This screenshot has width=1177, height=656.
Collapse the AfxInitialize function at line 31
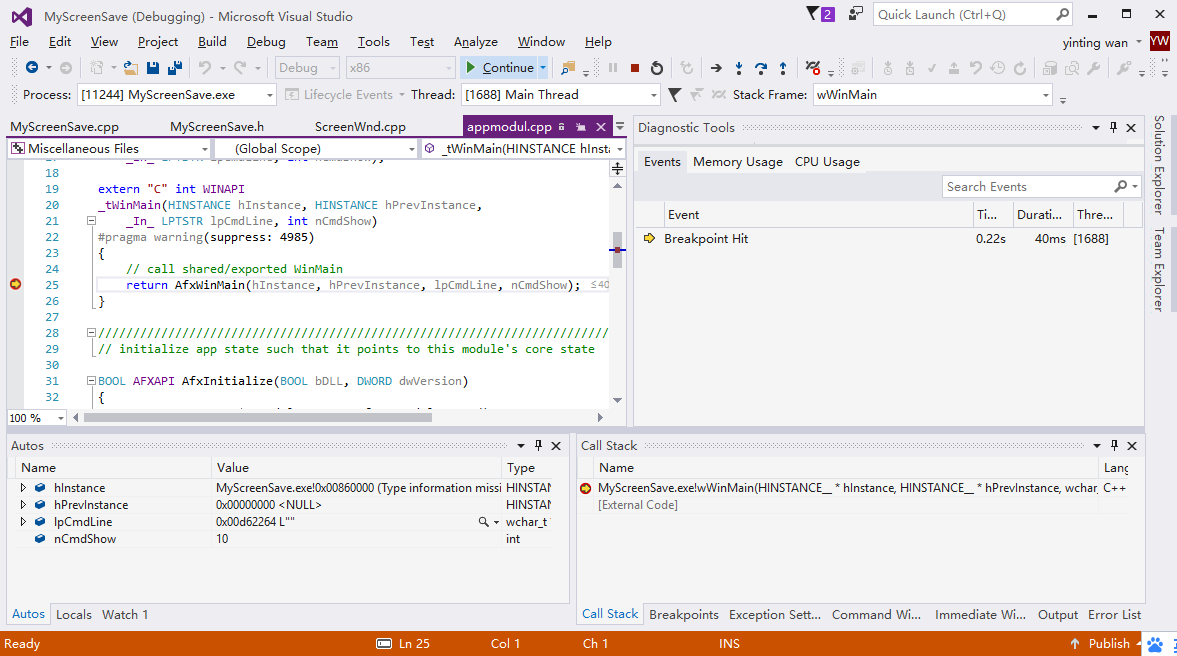[x=91, y=381]
